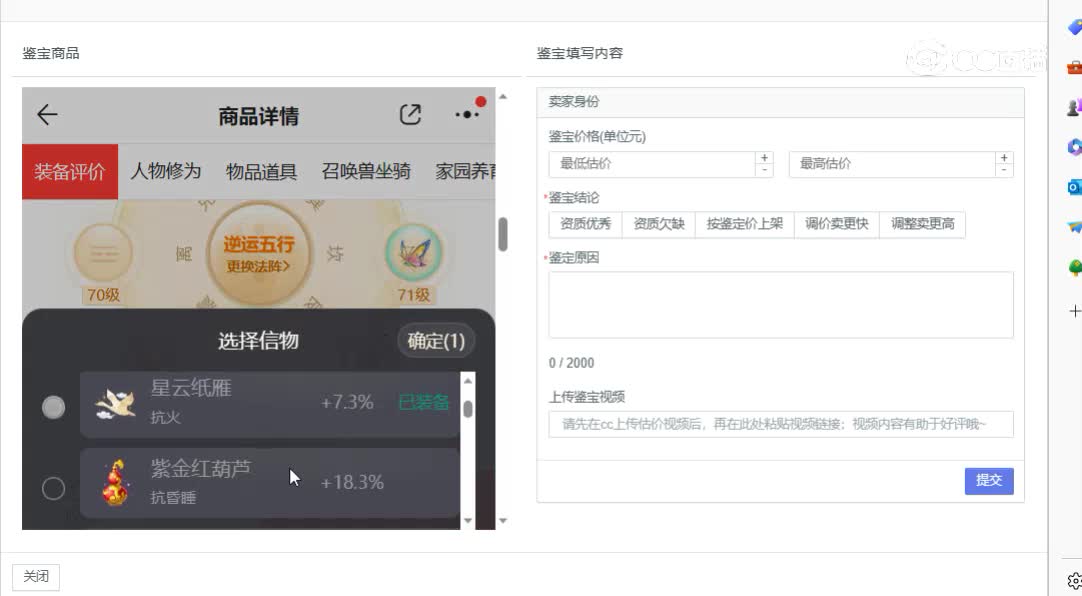
Task: Choose 按鉴定价上架 conclusion option
Action: pos(745,224)
